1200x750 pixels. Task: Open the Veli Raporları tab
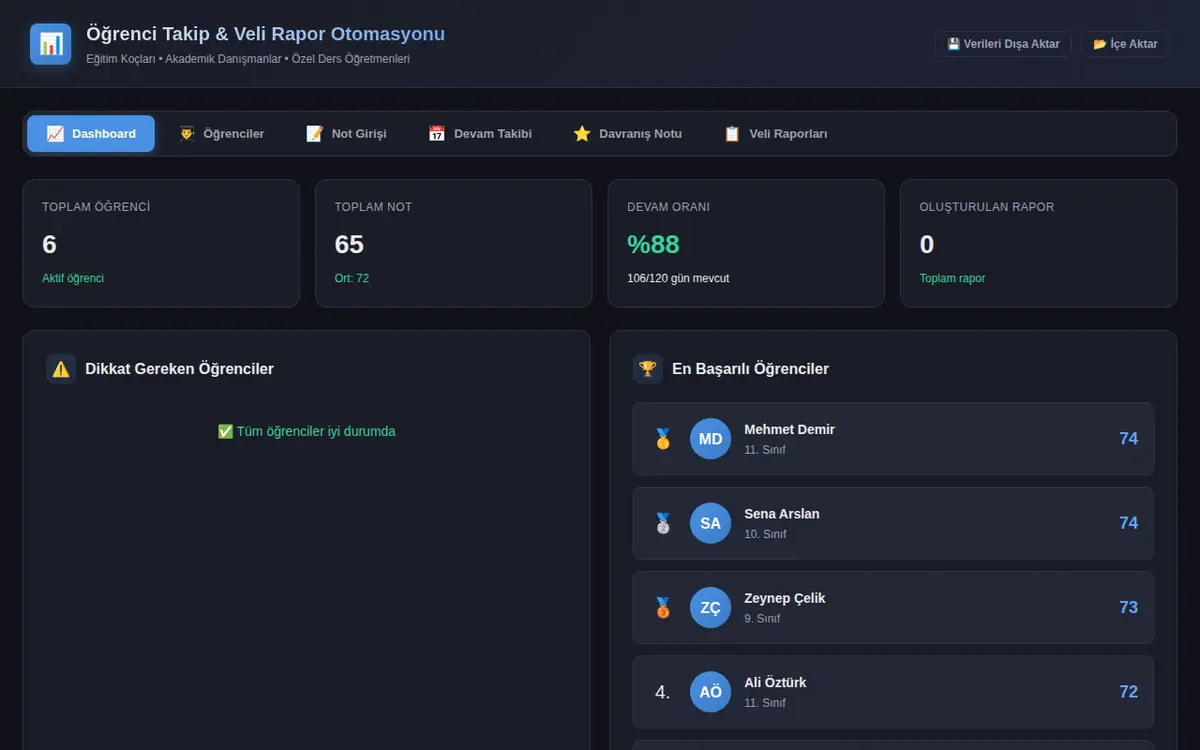(776, 134)
